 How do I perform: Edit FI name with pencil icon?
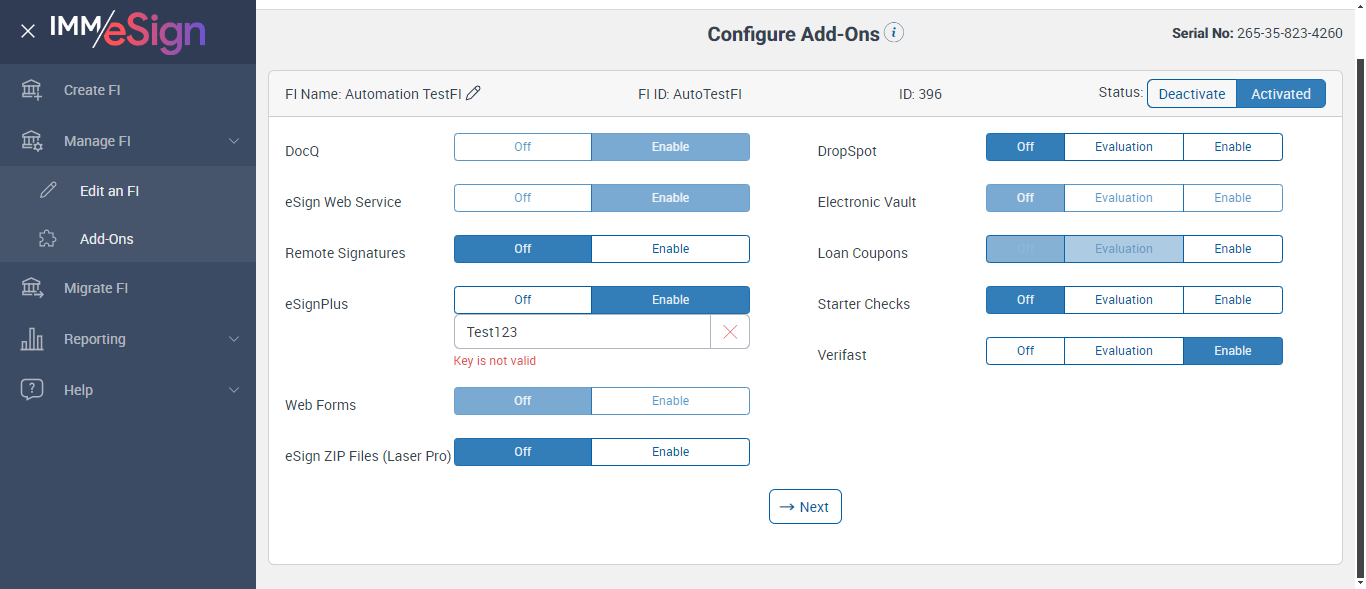[x=474, y=94]
